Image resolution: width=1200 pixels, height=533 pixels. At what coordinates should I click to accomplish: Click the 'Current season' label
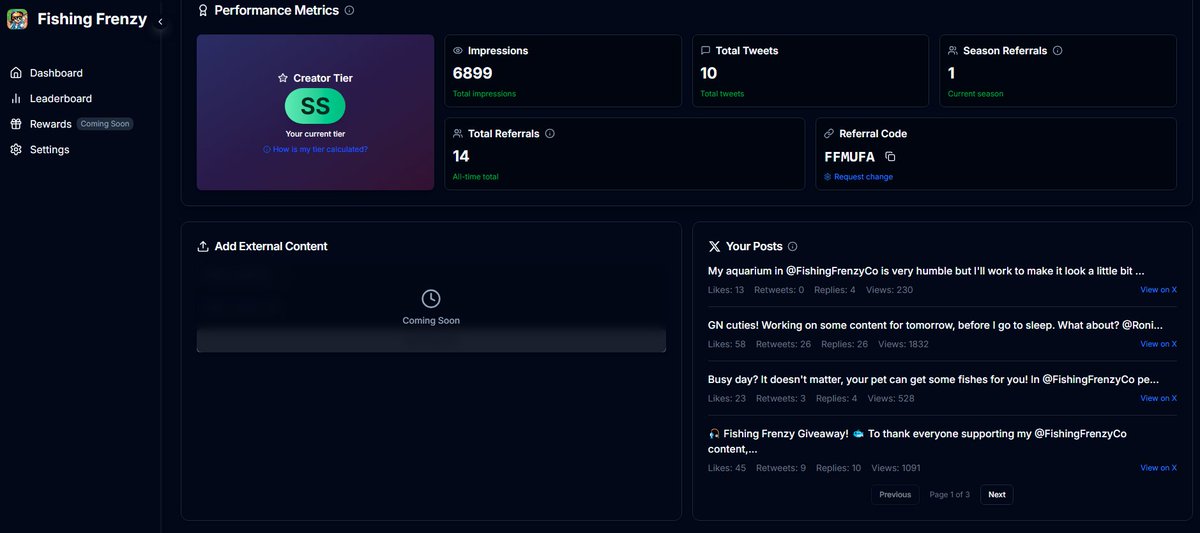pyautogui.click(x=976, y=94)
